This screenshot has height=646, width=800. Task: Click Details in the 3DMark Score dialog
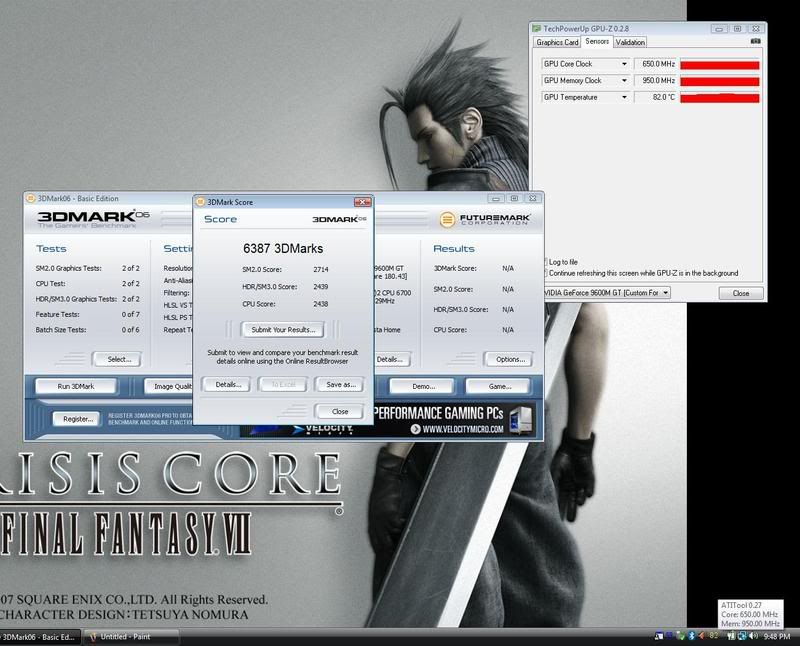point(227,384)
